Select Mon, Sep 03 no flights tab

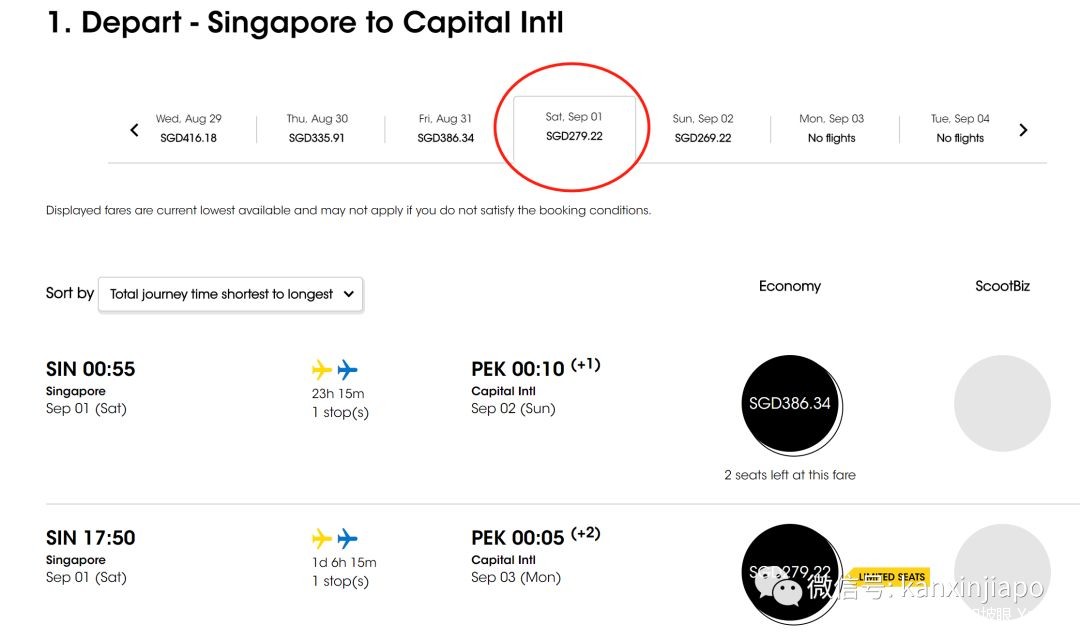[x=831, y=128]
